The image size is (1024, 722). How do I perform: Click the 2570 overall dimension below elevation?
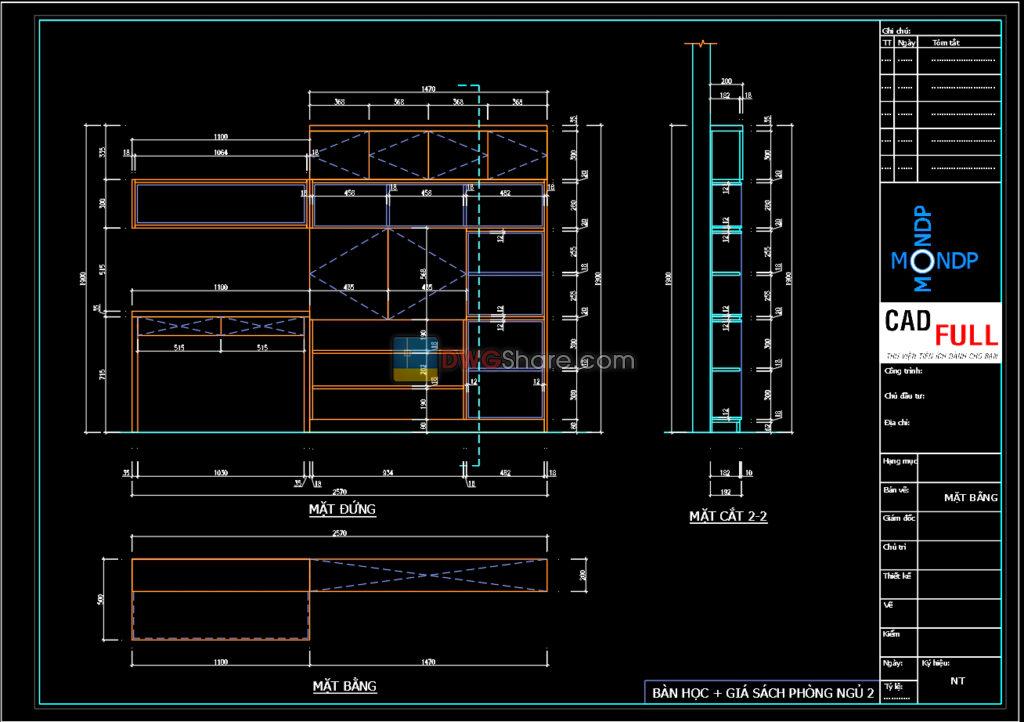coord(341,493)
